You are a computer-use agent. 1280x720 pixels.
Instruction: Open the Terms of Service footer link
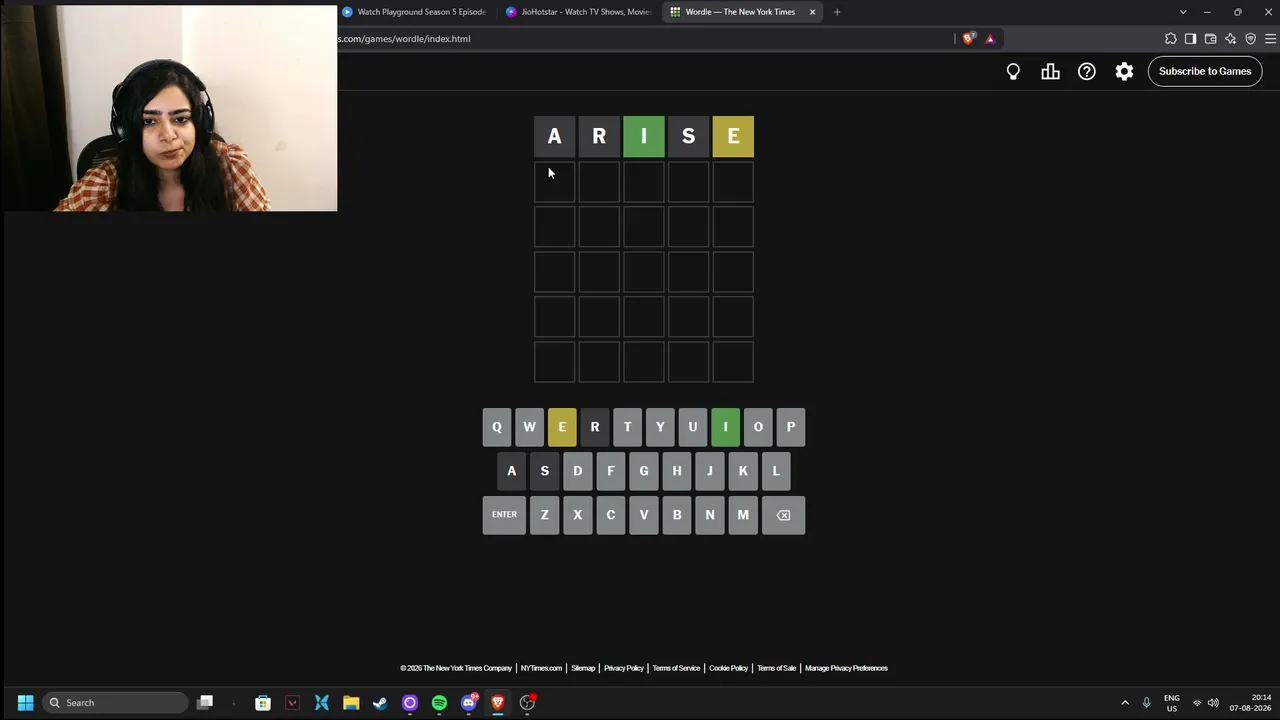click(676, 668)
